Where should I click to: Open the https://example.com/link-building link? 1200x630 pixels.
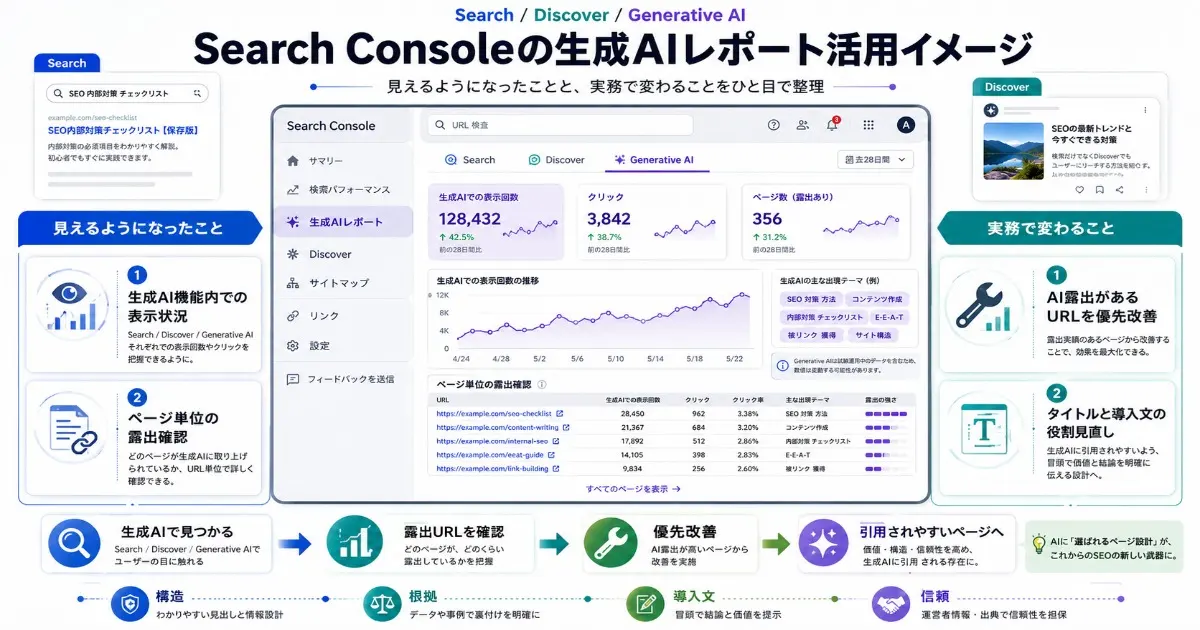pyautogui.click(x=492, y=468)
